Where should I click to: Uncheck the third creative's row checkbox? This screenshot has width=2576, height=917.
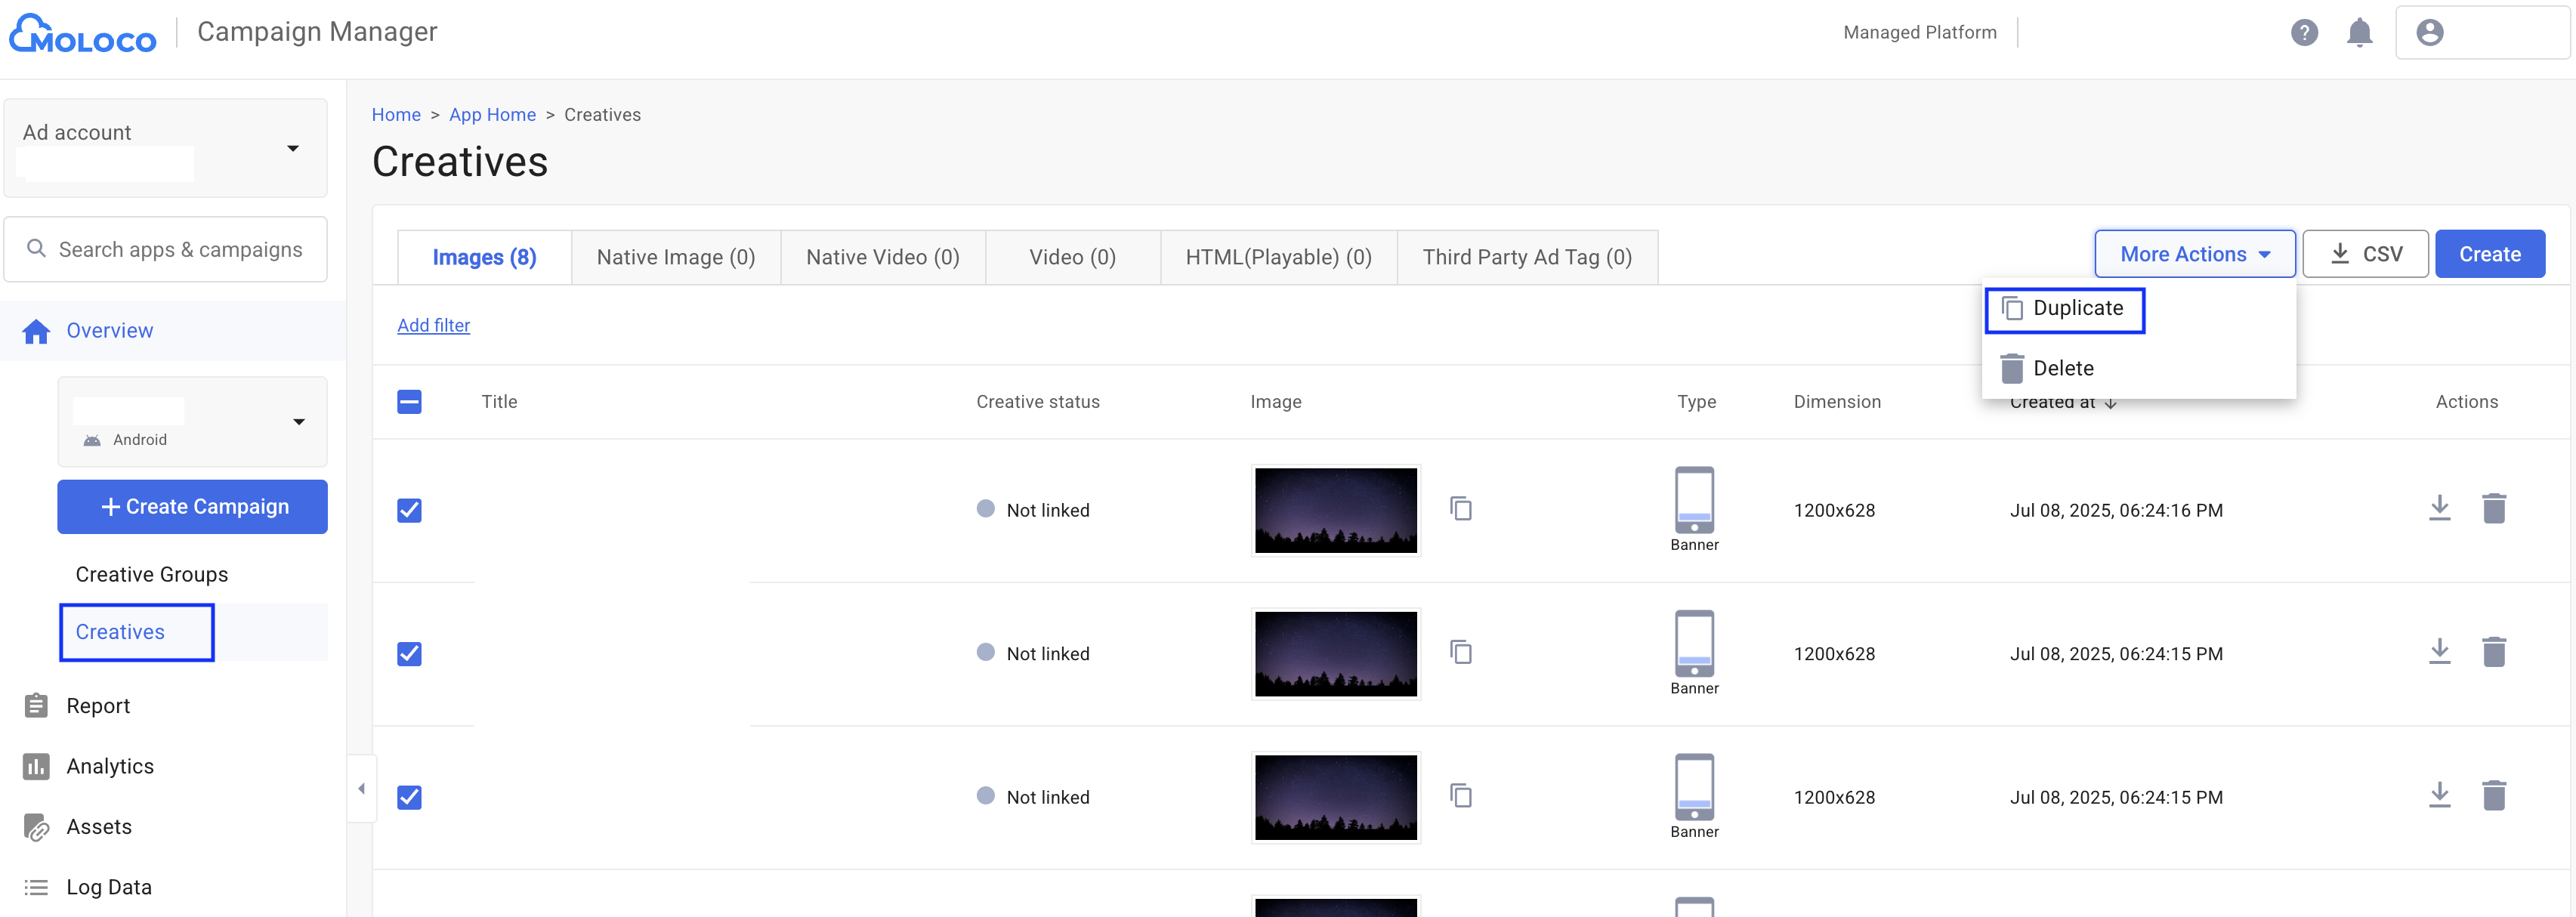409,797
